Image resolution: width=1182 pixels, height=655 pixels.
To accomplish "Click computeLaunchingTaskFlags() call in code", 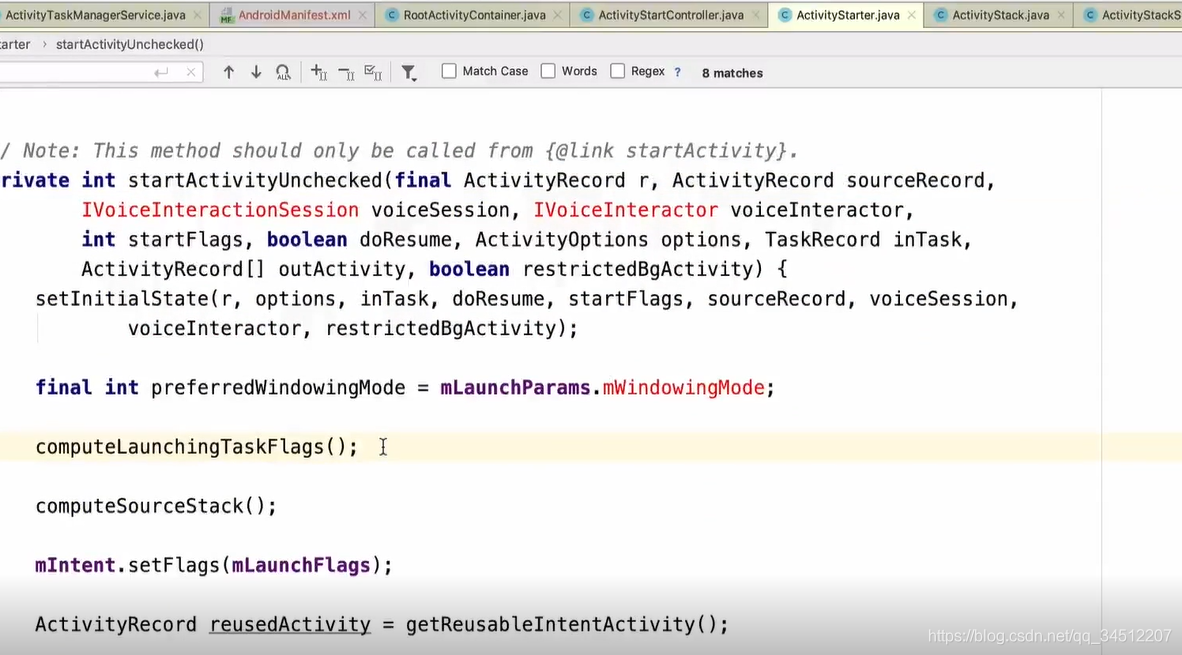I will tap(196, 447).
